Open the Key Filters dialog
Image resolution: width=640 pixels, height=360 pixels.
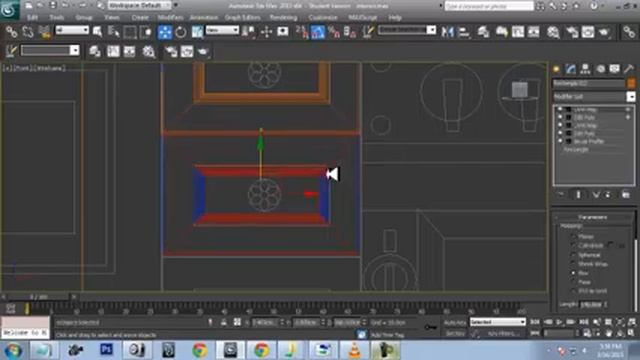503,333
